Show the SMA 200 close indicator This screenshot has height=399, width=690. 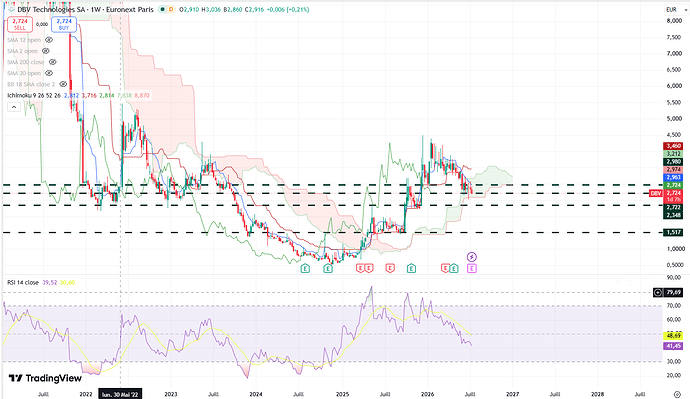[x=52, y=62]
